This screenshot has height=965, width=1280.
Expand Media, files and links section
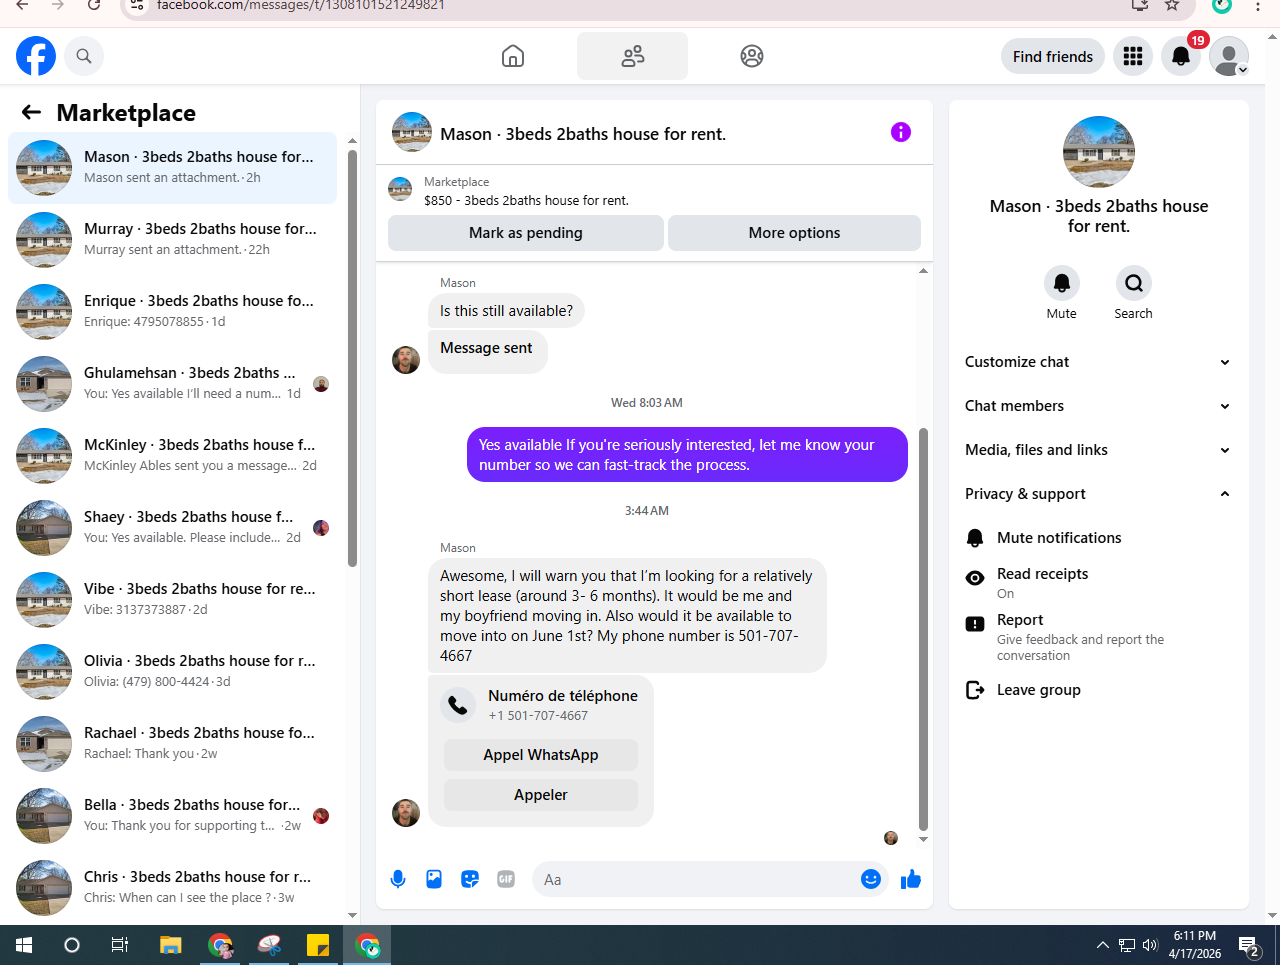pos(1098,450)
